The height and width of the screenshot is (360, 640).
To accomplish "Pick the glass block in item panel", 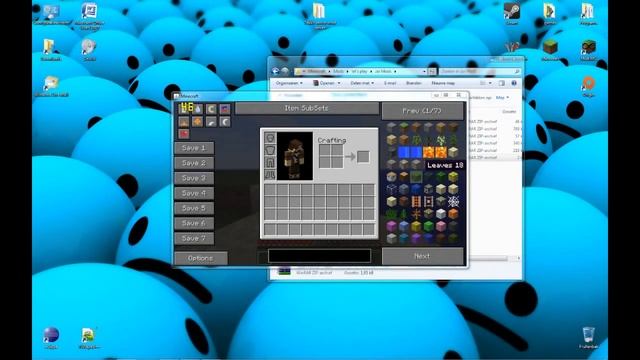I will click(x=392, y=189).
